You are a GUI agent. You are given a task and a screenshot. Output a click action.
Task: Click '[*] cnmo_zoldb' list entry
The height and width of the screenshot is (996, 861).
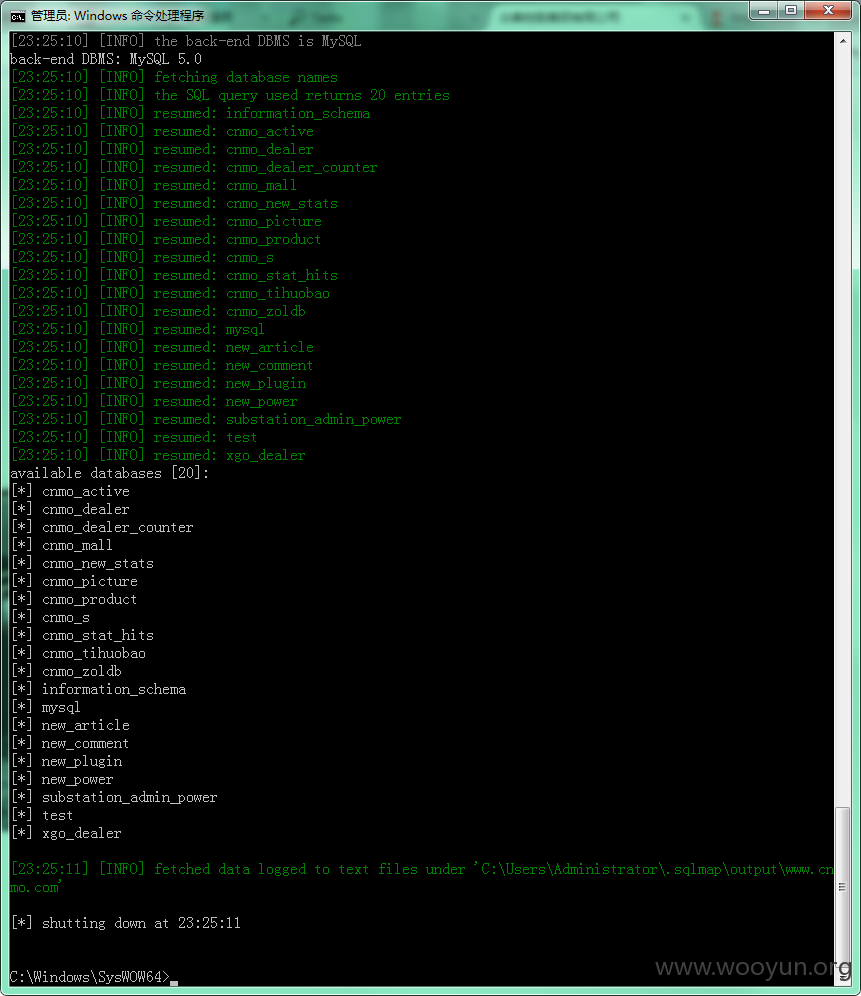pyautogui.click(x=67, y=671)
